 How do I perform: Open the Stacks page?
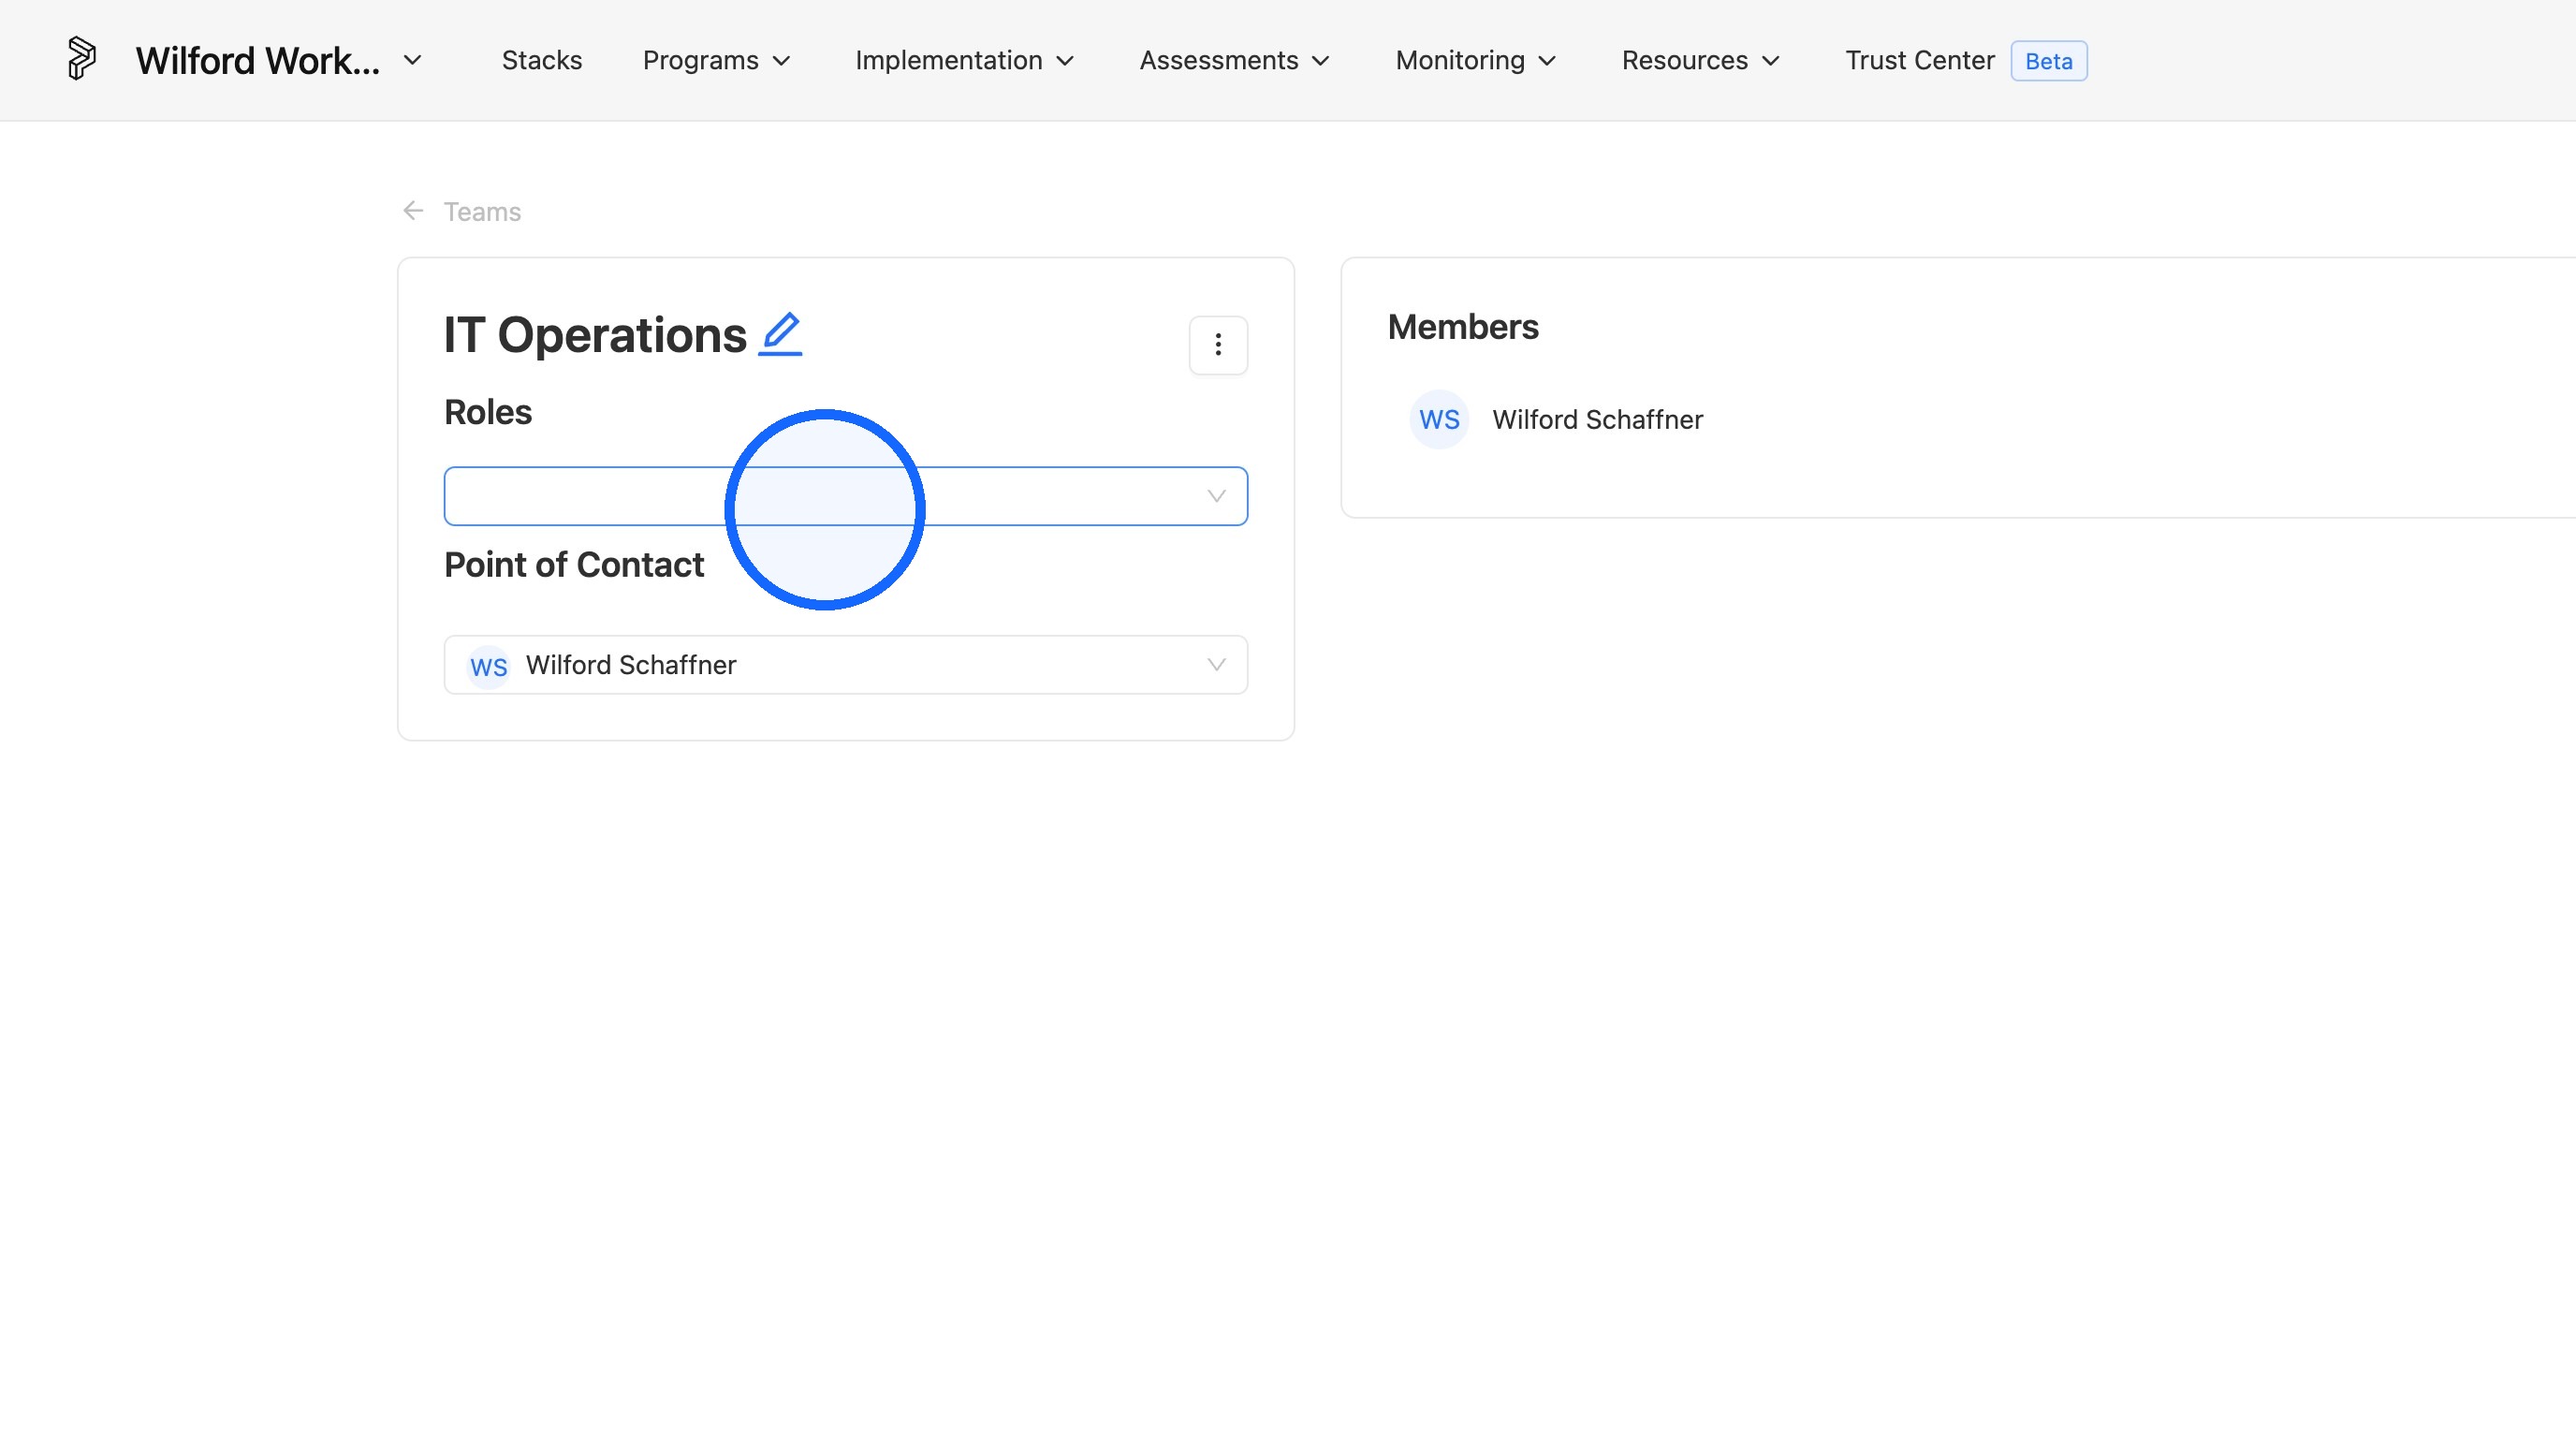(542, 60)
